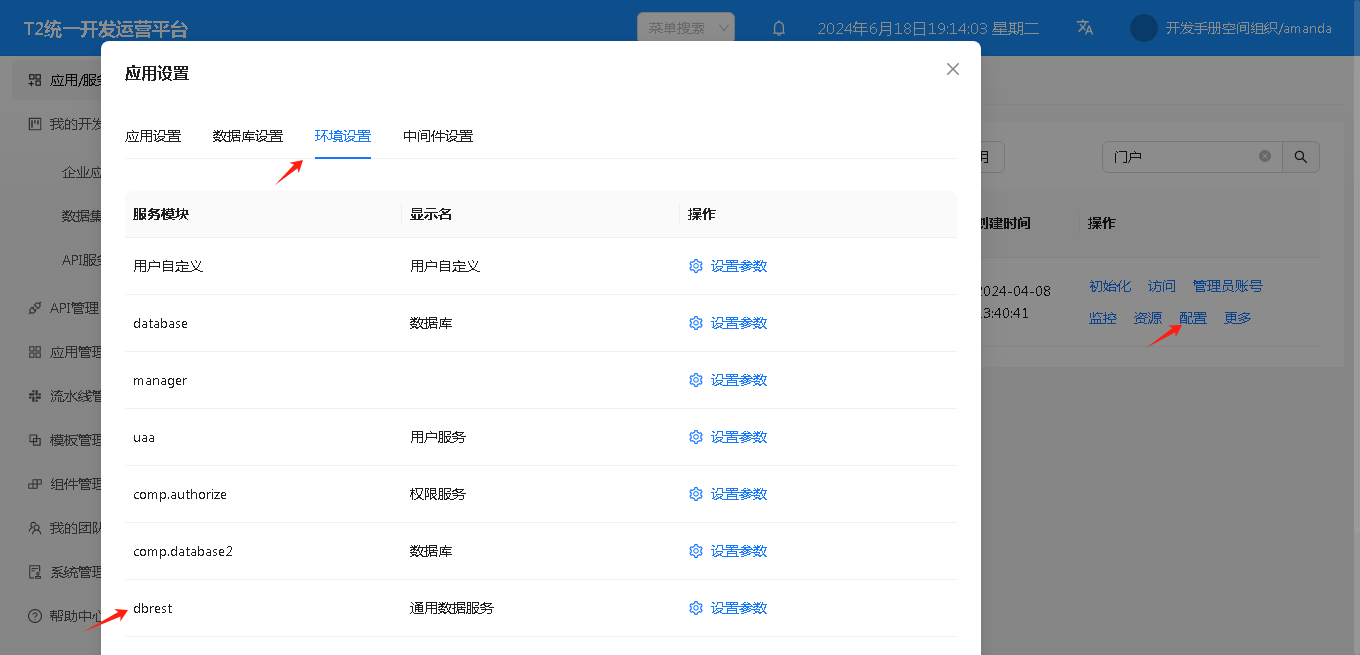Click the date time text in header

tap(928, 28)
